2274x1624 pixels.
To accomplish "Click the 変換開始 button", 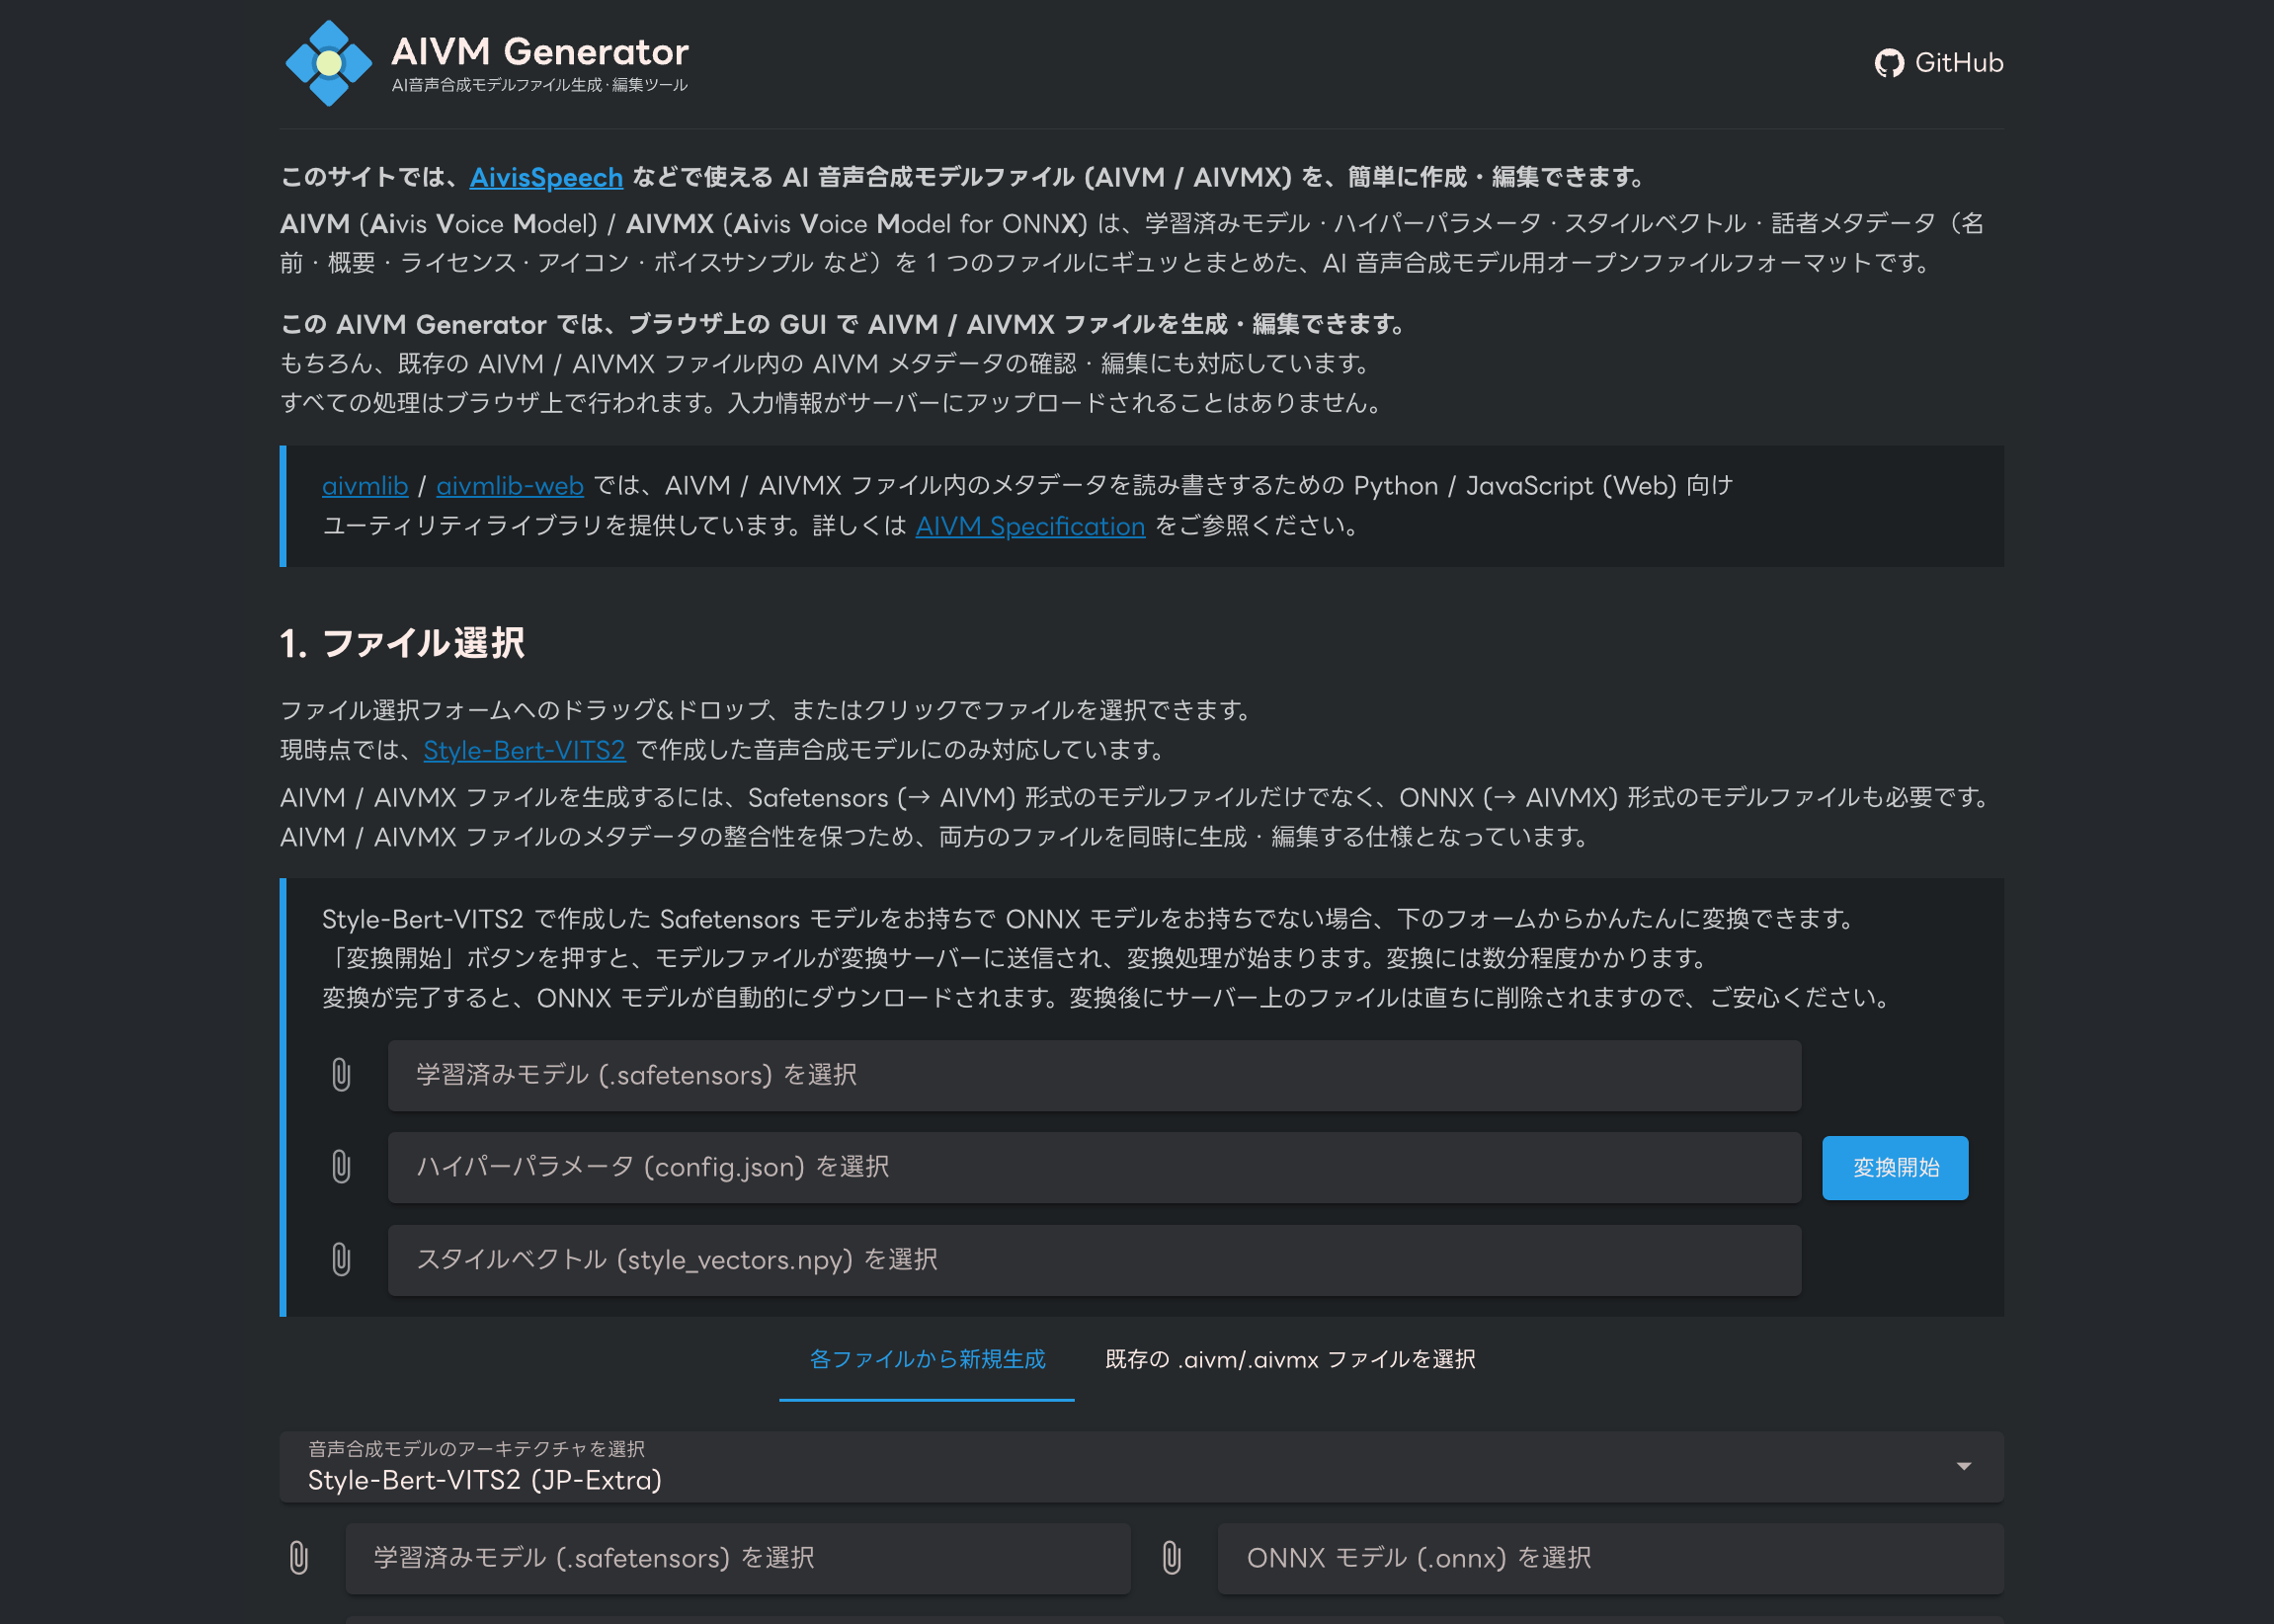I will point(1895,1167).
